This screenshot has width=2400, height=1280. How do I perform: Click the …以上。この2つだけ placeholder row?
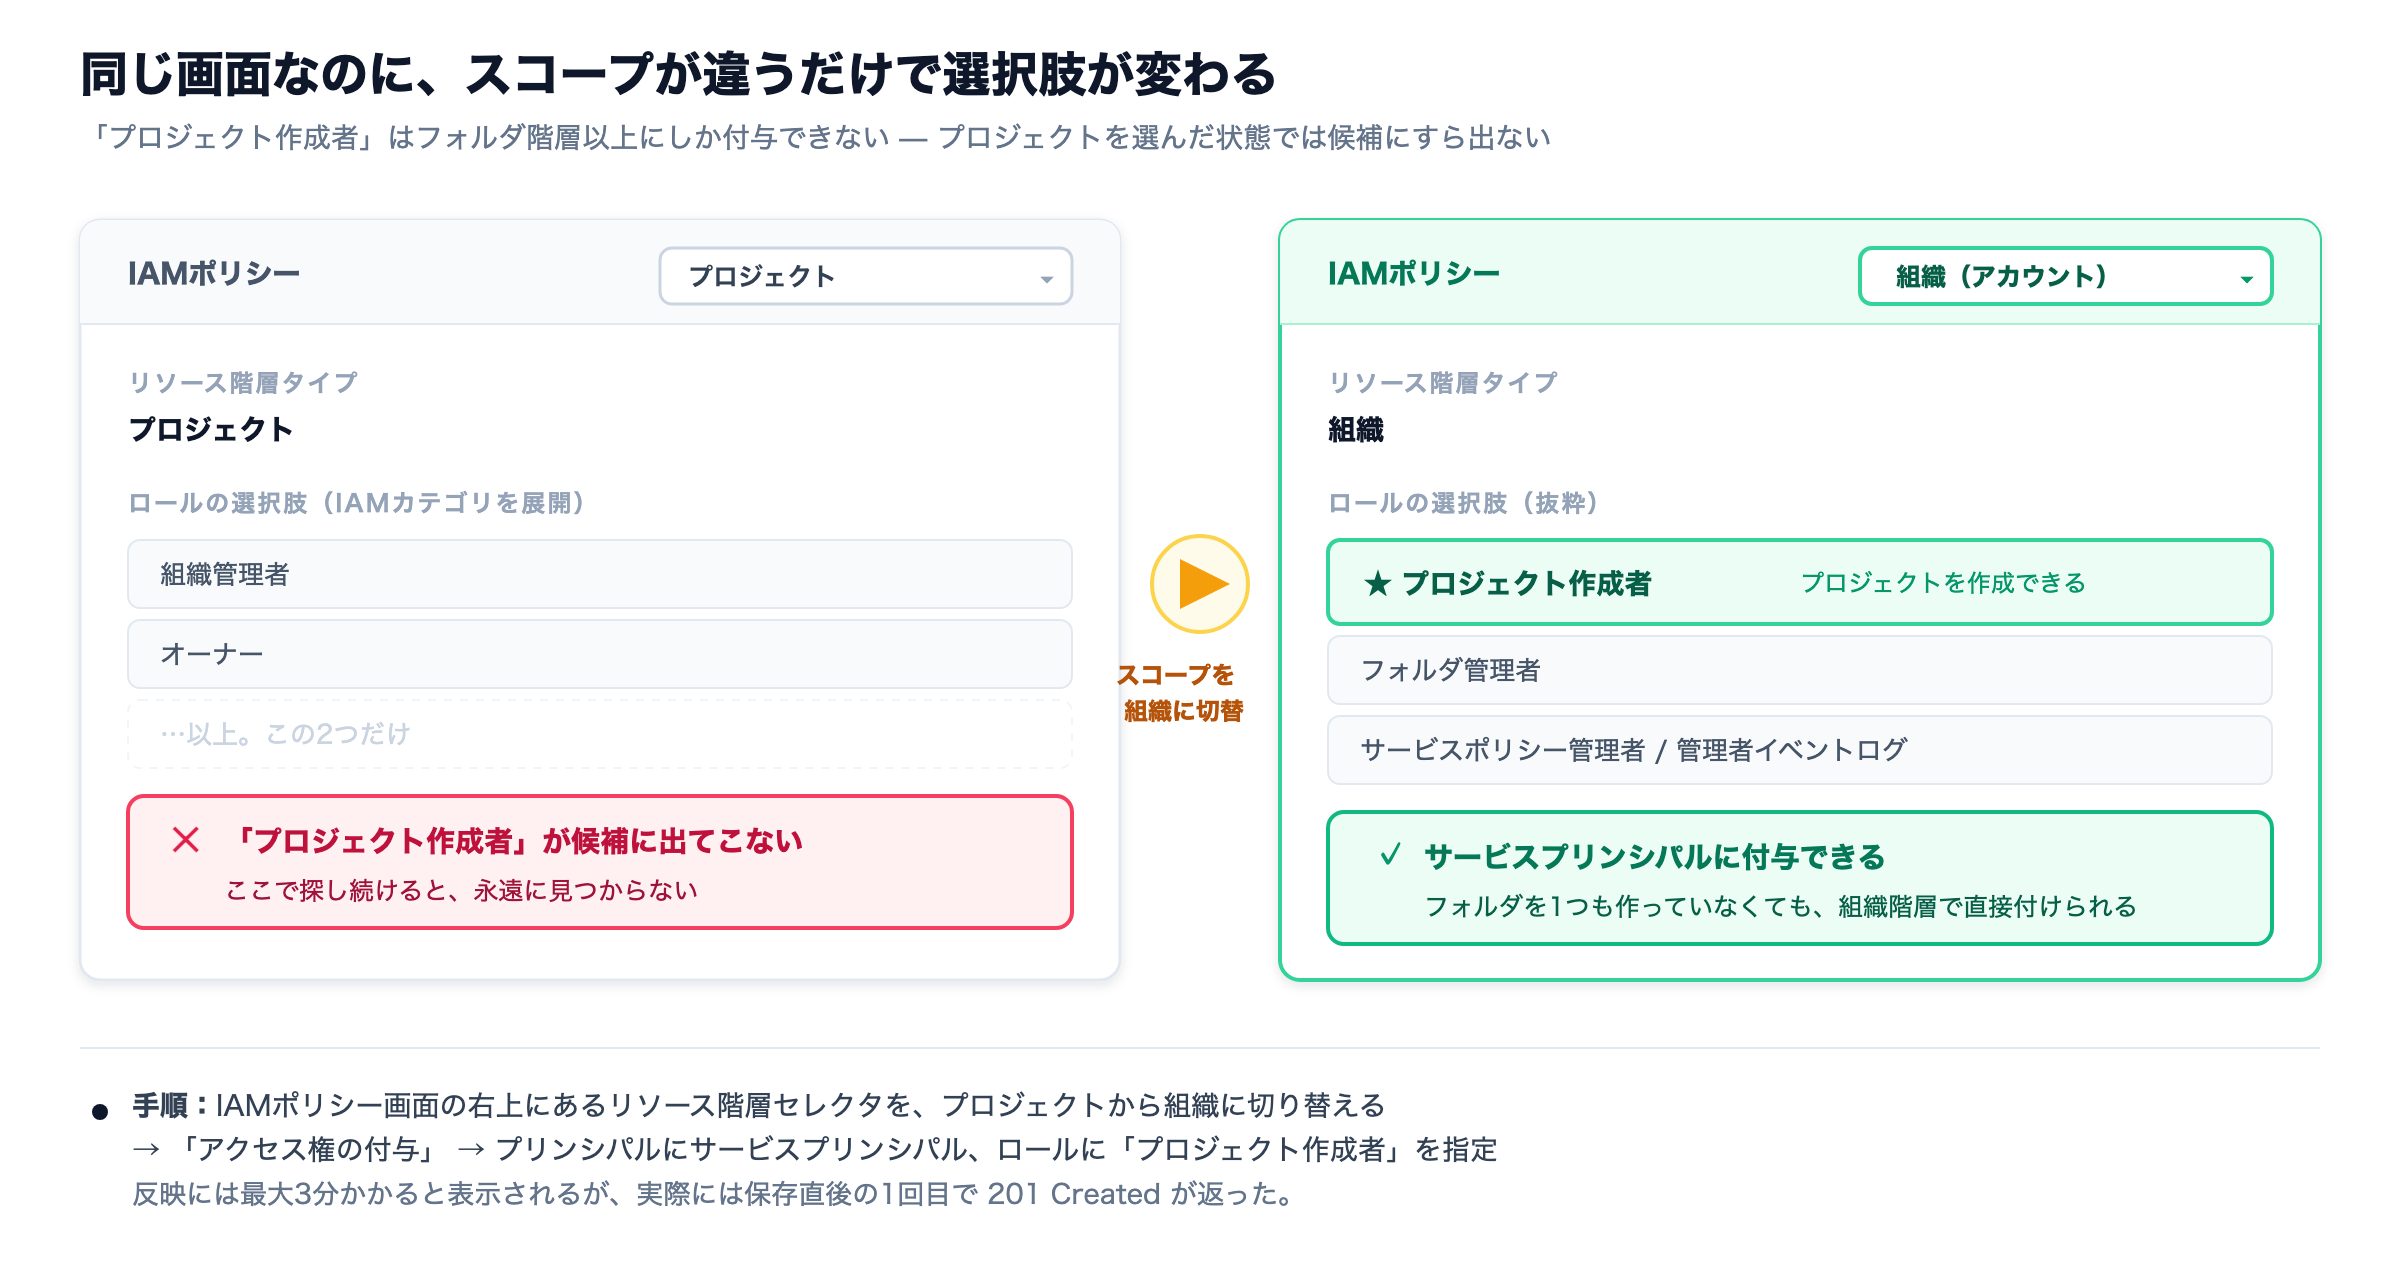point(600,734)
